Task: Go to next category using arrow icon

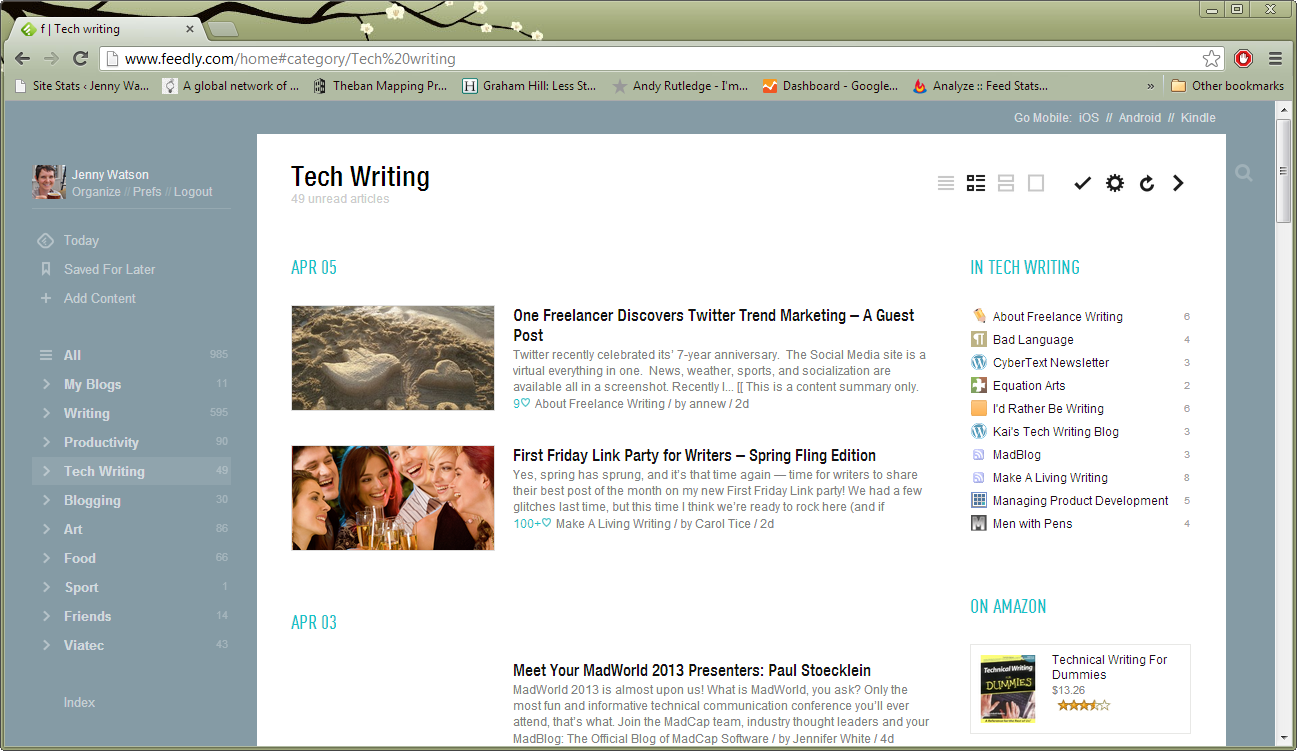Action: (x=1178, y=183)
